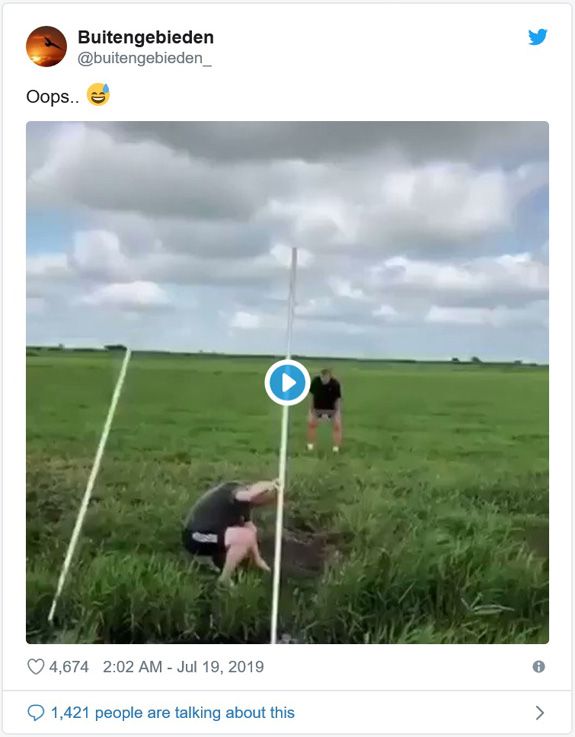Click the crouching man in video thumbnail
This screenshot has width=575, height=737.
[228, 531]
